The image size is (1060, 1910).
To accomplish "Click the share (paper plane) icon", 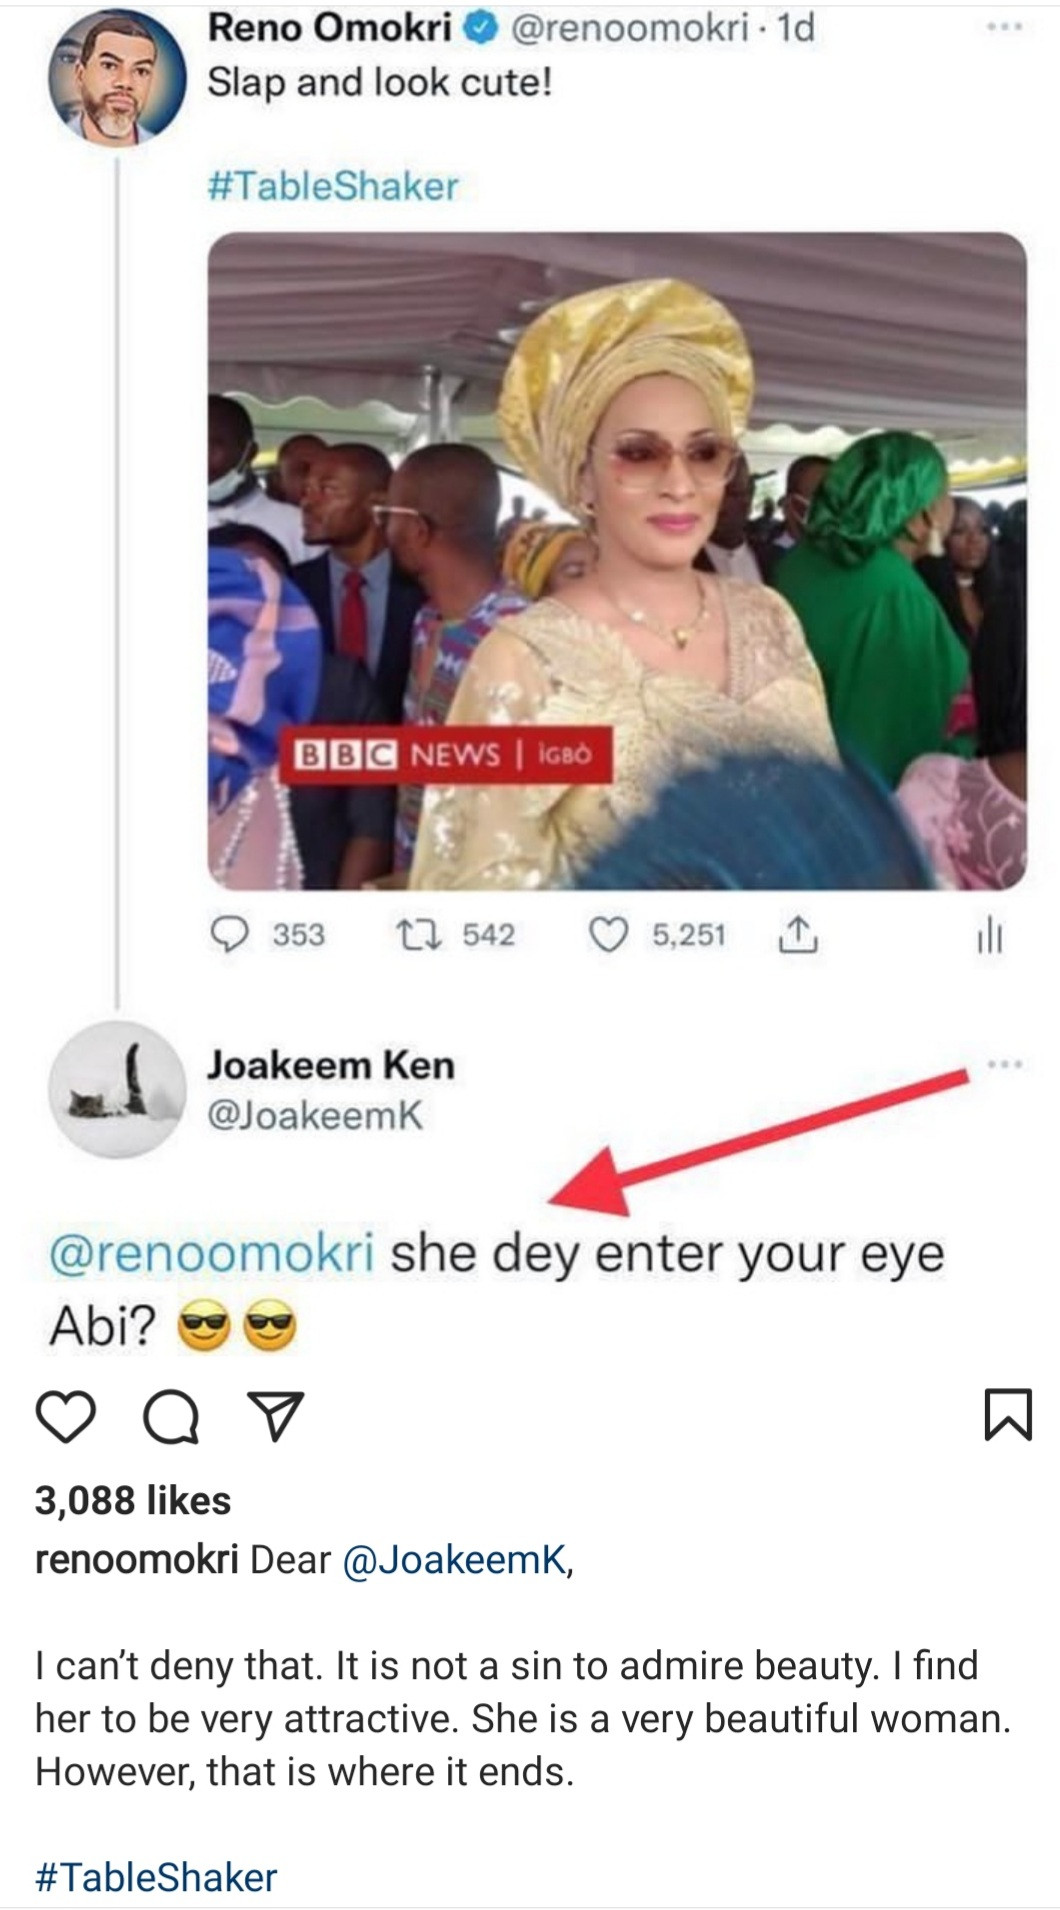I will 277,1411.
